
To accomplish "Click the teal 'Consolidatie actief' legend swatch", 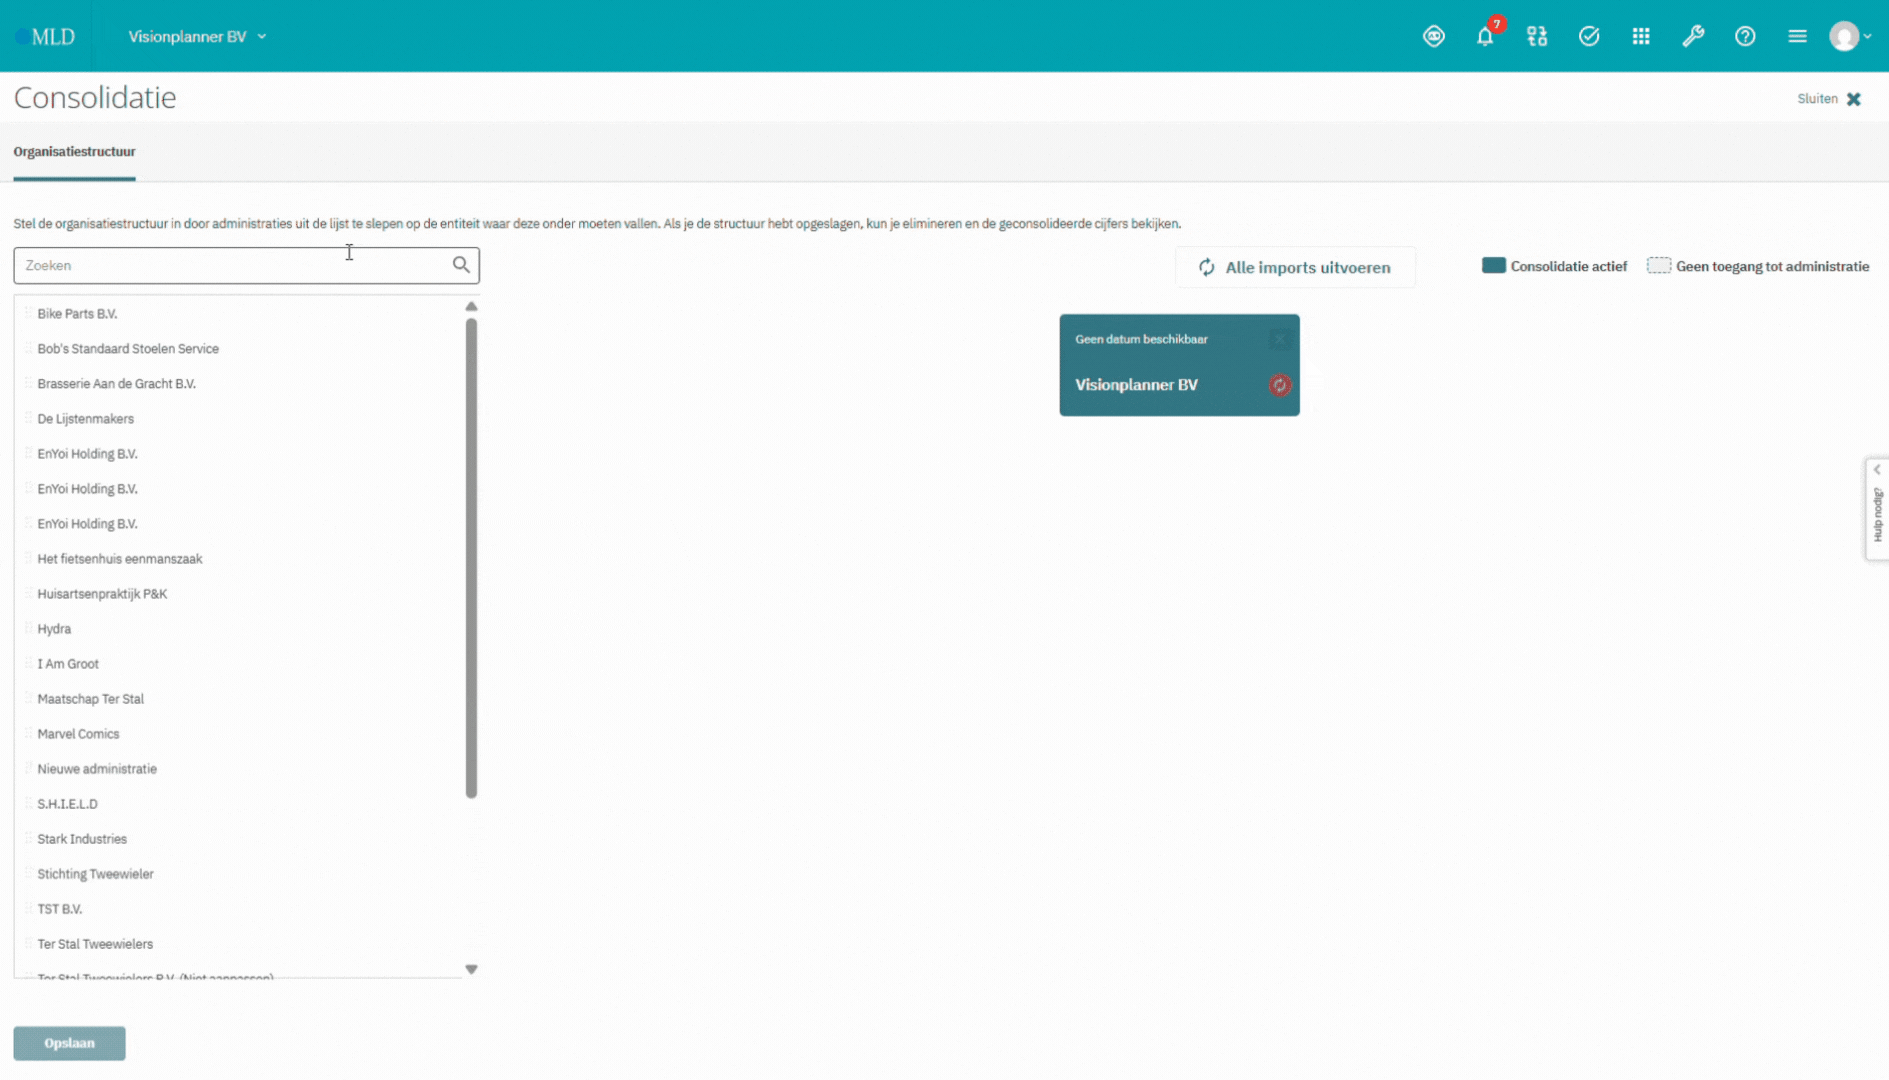I will tap(1493, 266).
